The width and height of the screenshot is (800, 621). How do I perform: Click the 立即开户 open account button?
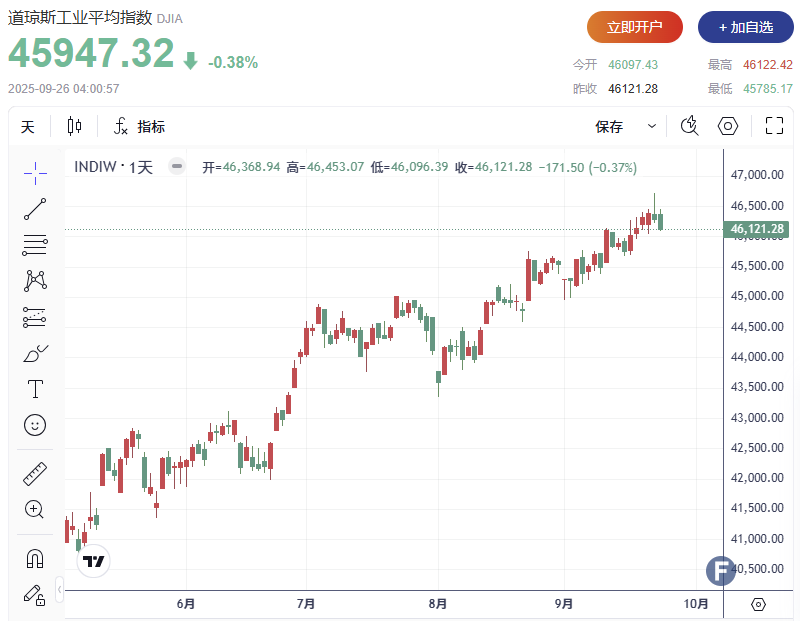coord(635,27)
